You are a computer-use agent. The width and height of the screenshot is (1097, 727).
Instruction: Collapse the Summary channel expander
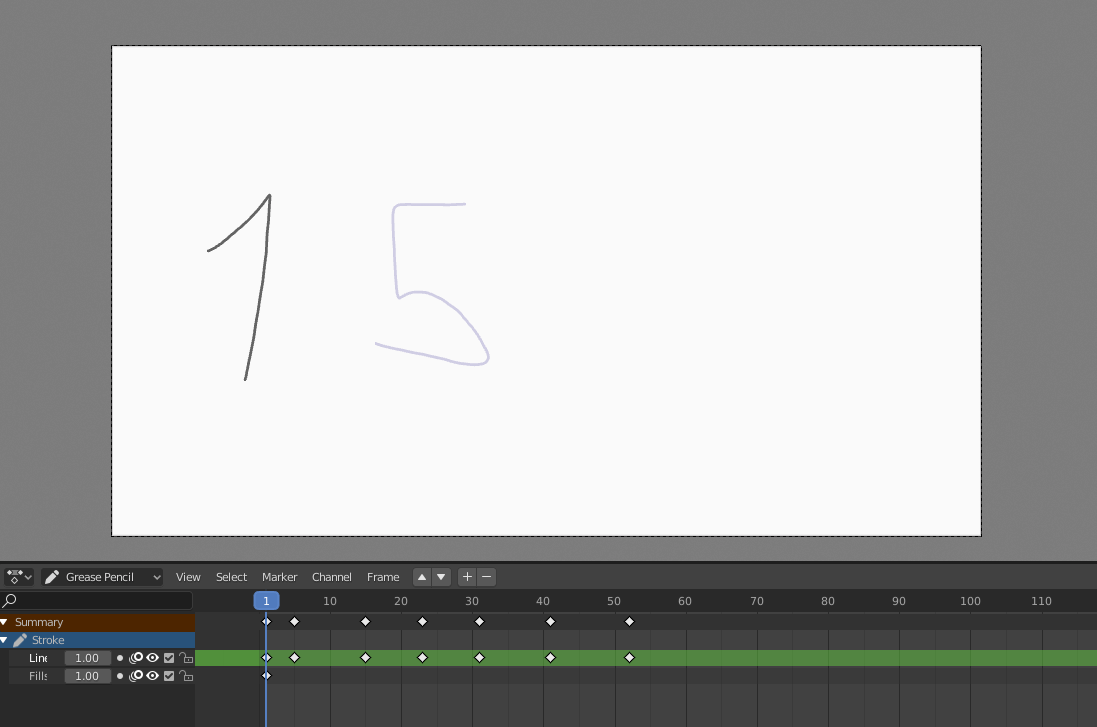[5, 621]
